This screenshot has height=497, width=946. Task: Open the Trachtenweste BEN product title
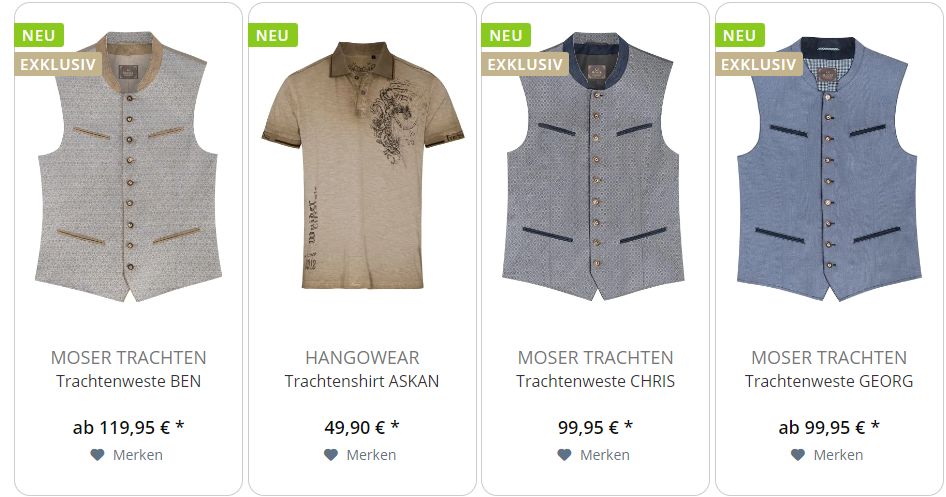(129, 381)
